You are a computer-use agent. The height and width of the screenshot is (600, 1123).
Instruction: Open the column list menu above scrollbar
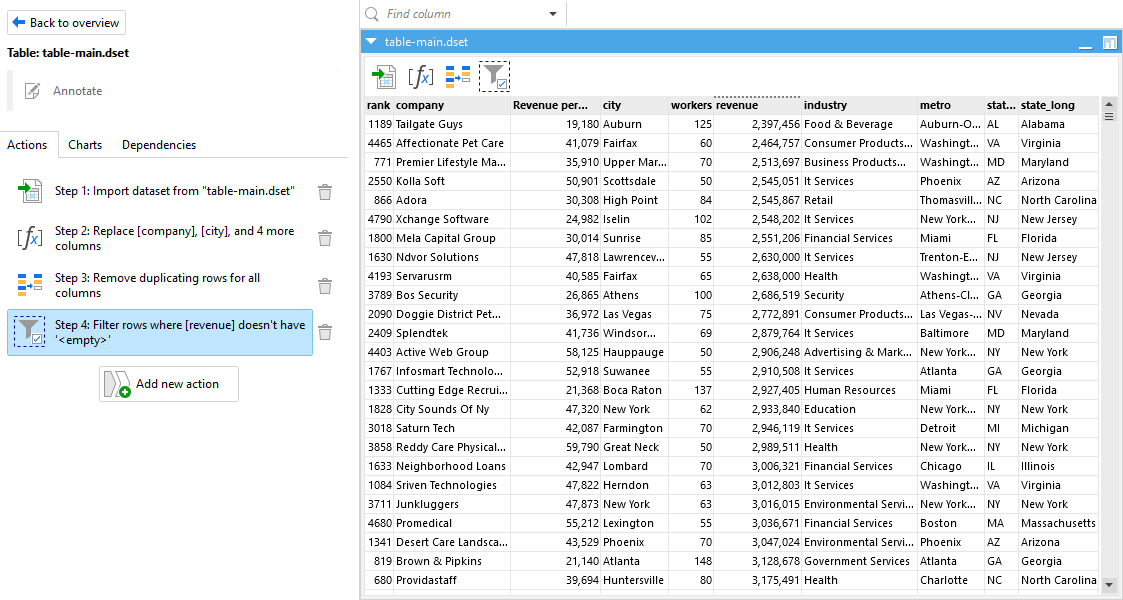click(x=1109, y=116)
